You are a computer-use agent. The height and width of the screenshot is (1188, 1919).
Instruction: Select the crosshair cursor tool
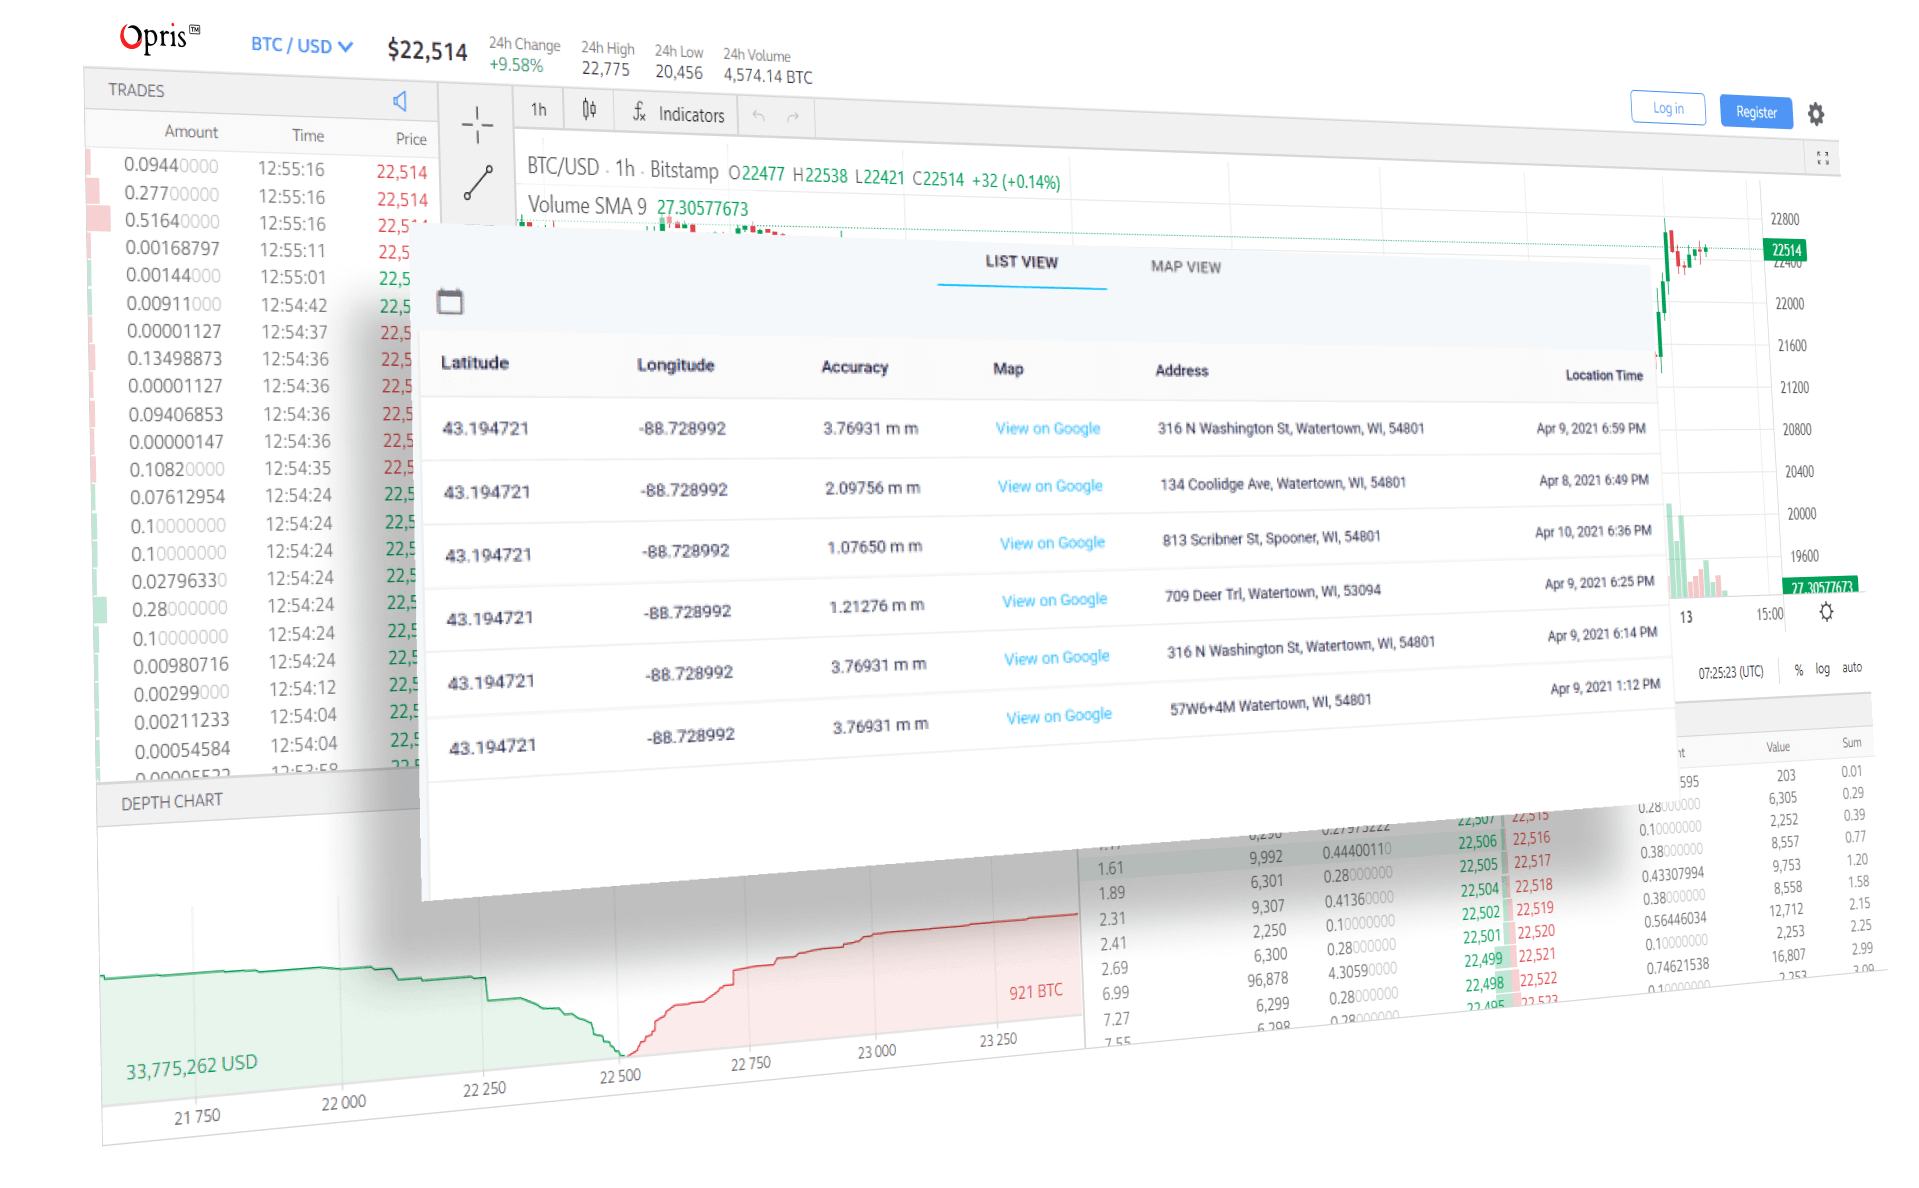[x=477, y=125]
